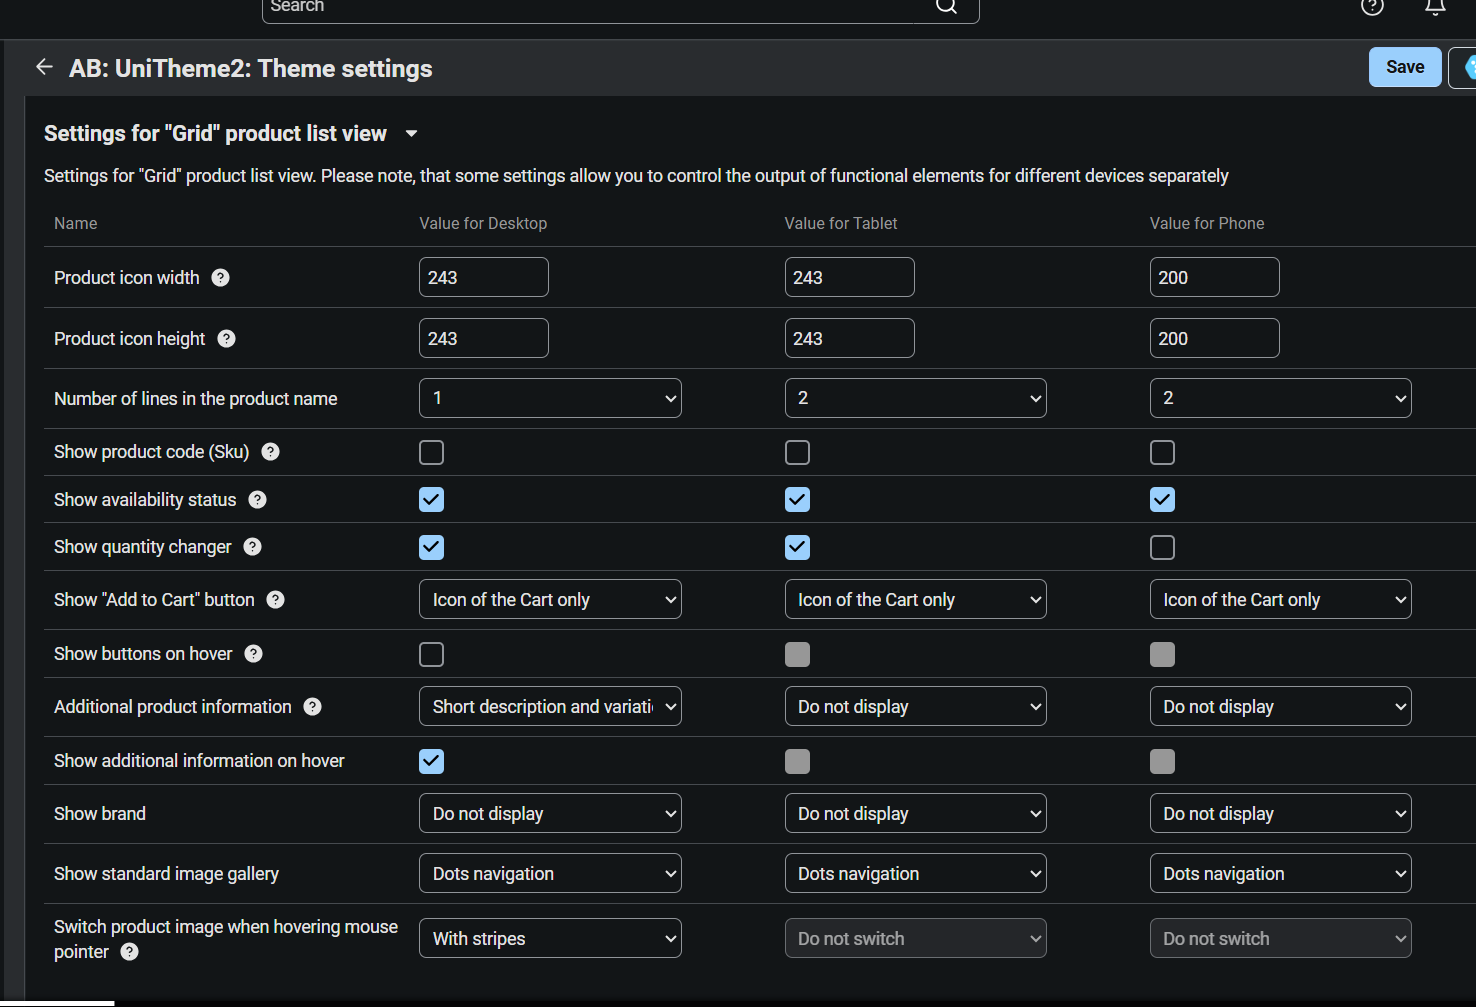
Task: Uncheck Show additional information on hover for Desktop
Action: click(431, 762)
